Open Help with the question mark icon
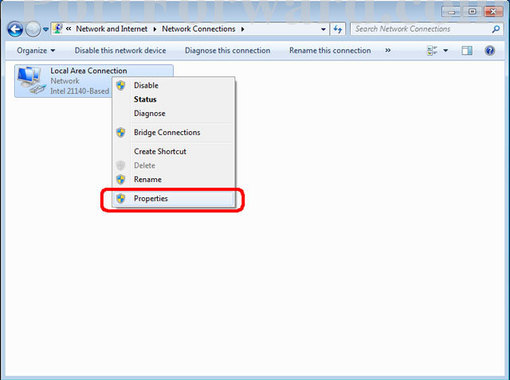510x380 pixels. tap(490, 51)
